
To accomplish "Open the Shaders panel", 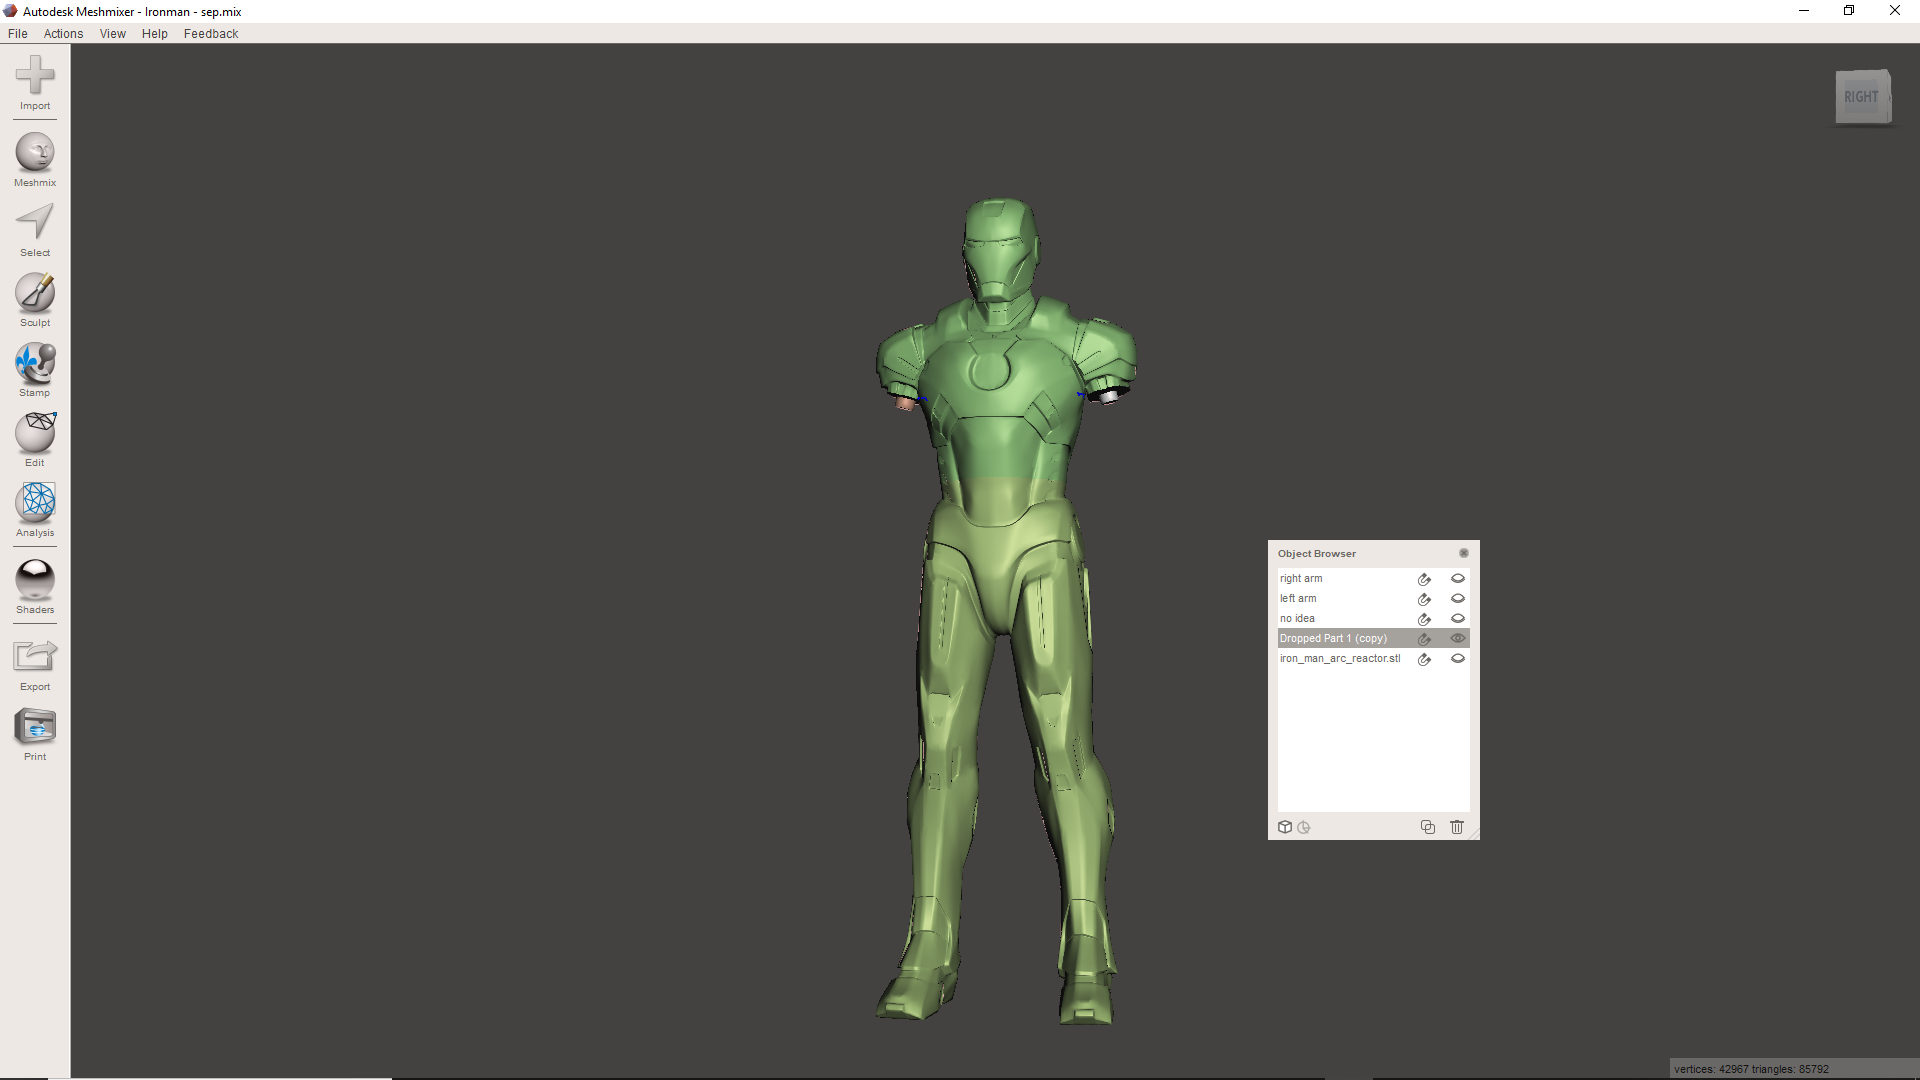I will click(35, 580).
